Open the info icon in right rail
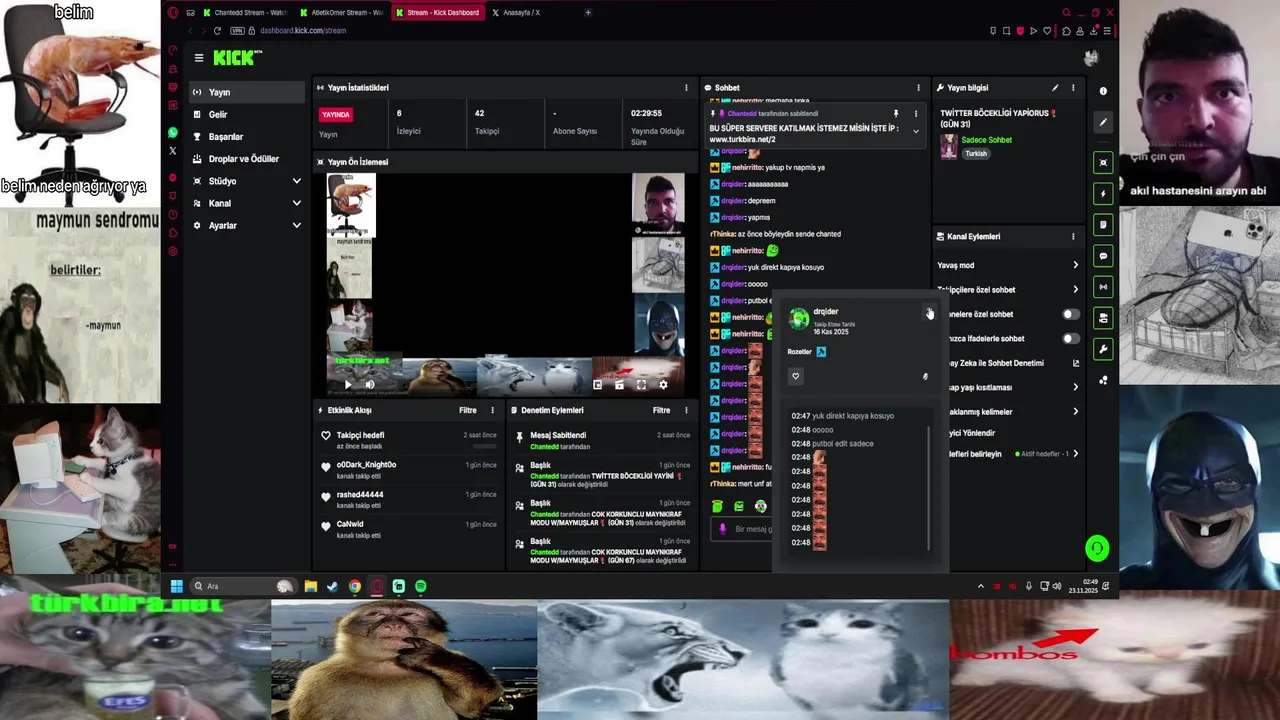 tap(1103, 90)
